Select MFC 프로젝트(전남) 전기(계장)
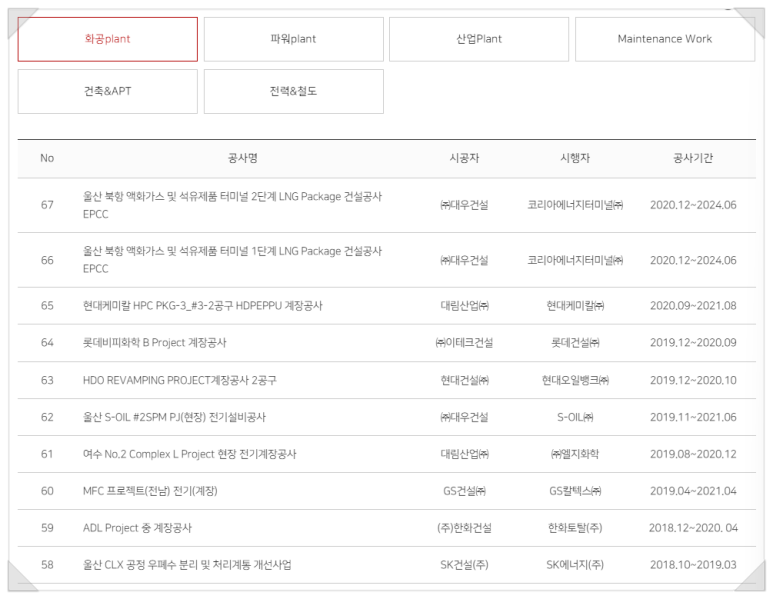 tap(150, 491)
